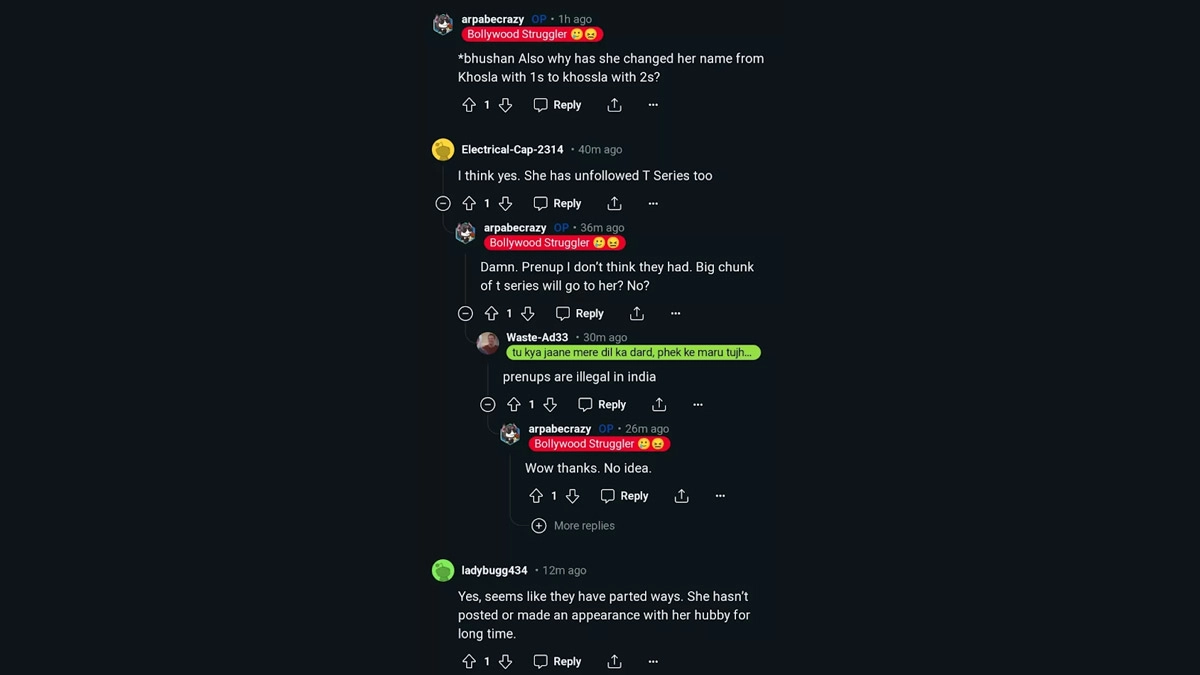
Task: Share ladybugg434's parted ways comment
Action: point(614,661)
